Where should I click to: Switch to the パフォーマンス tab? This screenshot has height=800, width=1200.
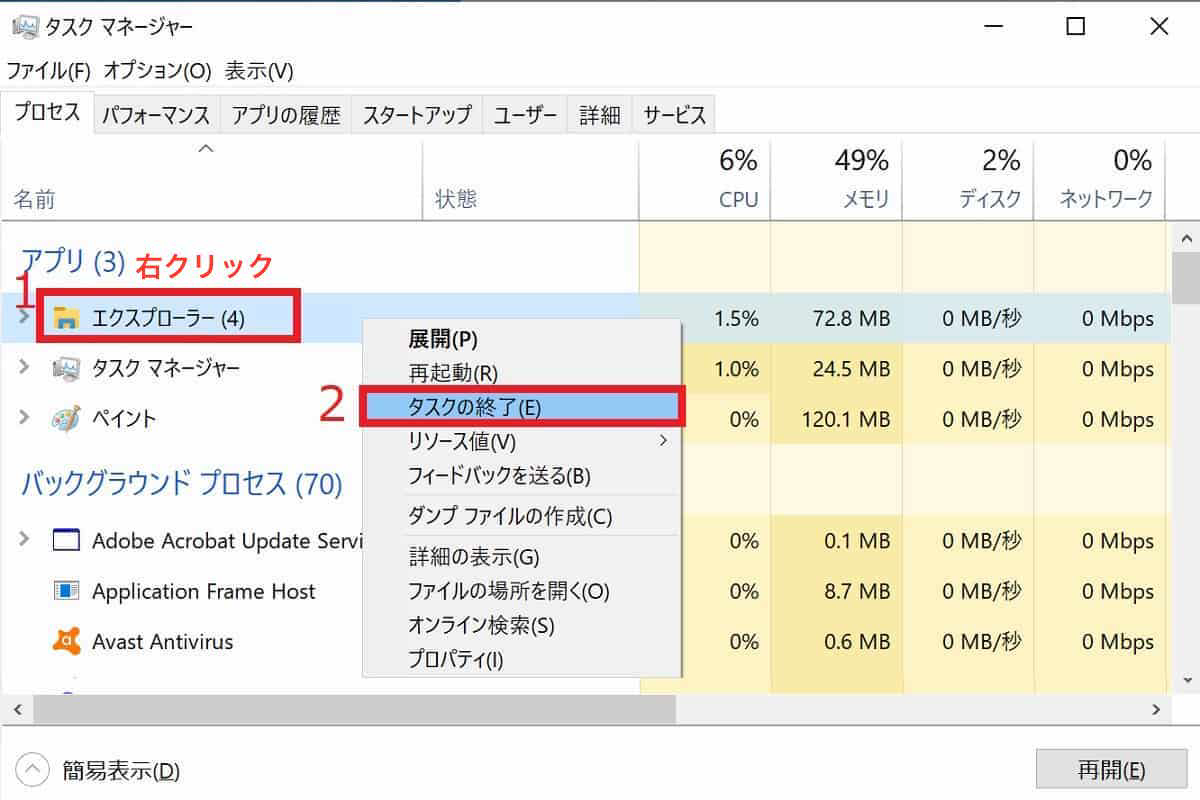coord(156,115)
